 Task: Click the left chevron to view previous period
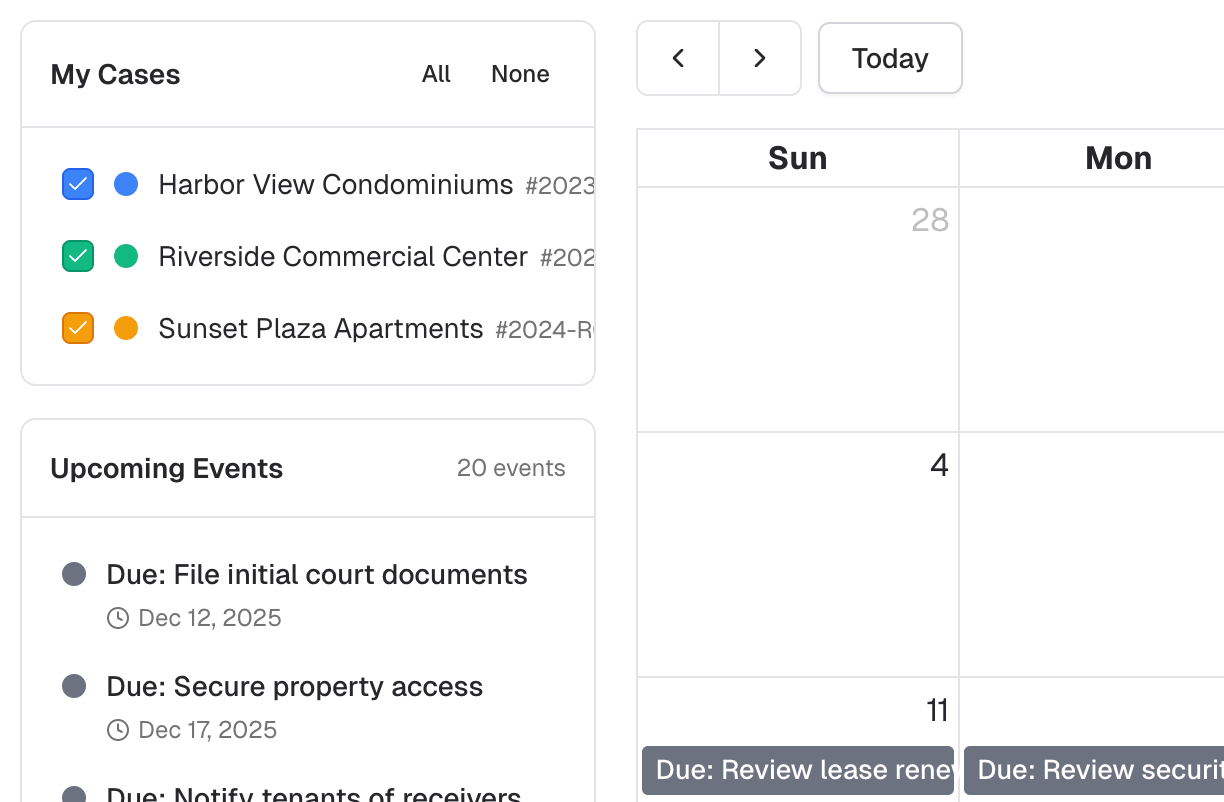click(x=678, y=58)
